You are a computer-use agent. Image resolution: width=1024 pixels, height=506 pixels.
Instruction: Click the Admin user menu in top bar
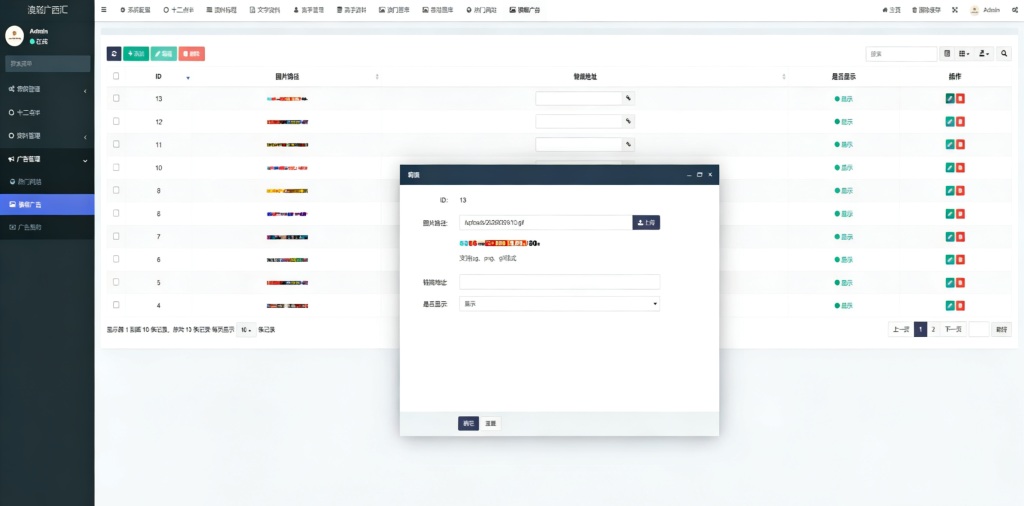pos(985,10)
